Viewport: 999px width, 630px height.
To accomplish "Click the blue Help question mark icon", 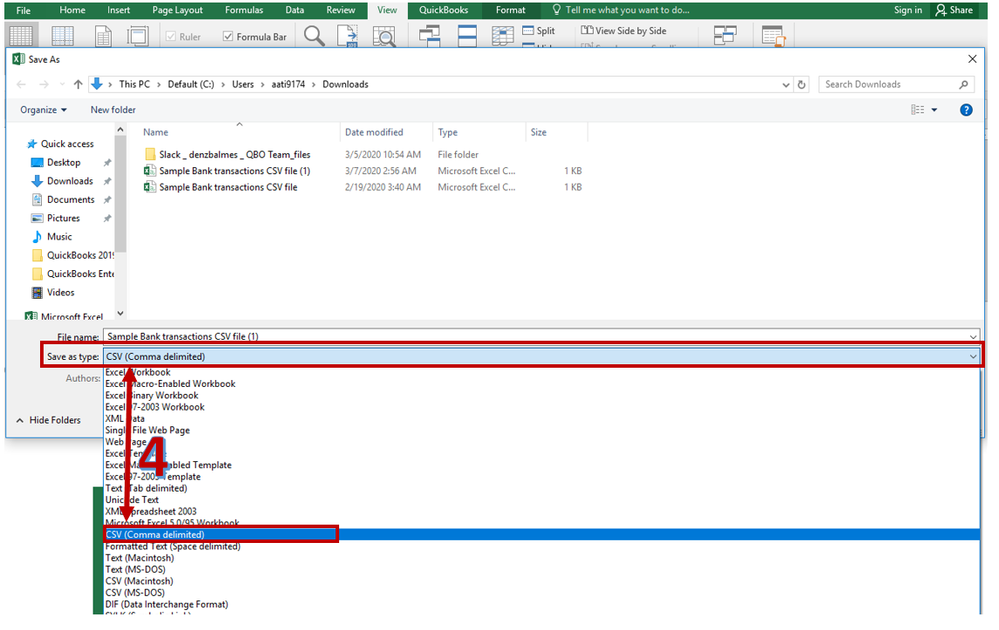I will click(966, 110).
